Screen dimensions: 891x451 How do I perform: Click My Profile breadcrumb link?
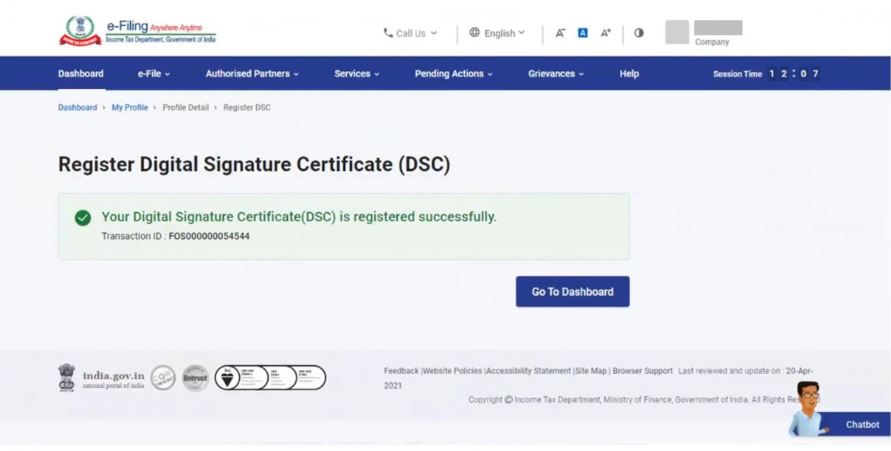click(130, 107)
